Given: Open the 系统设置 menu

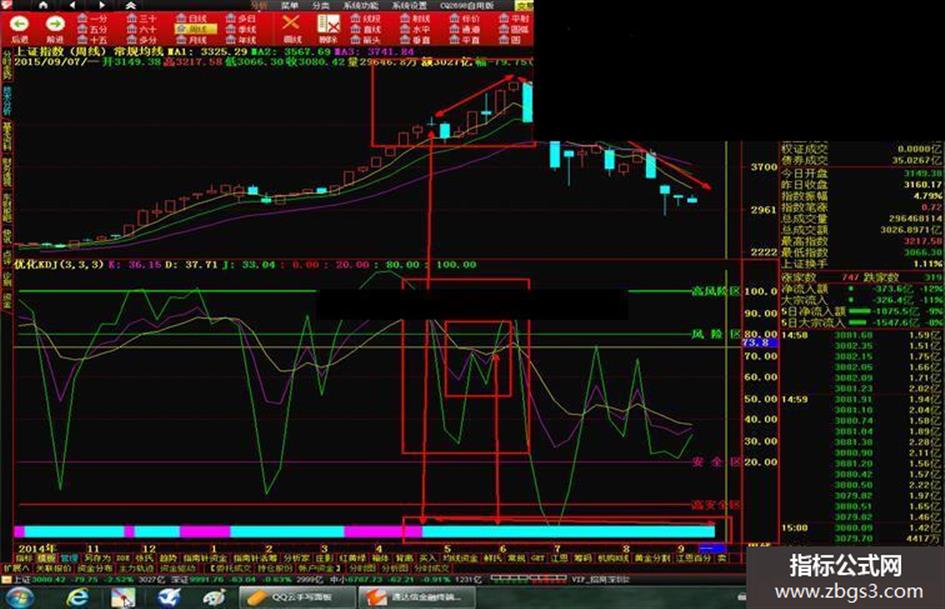Looking at the screenshot, I should pyautogui.click(x=410, y=5).
